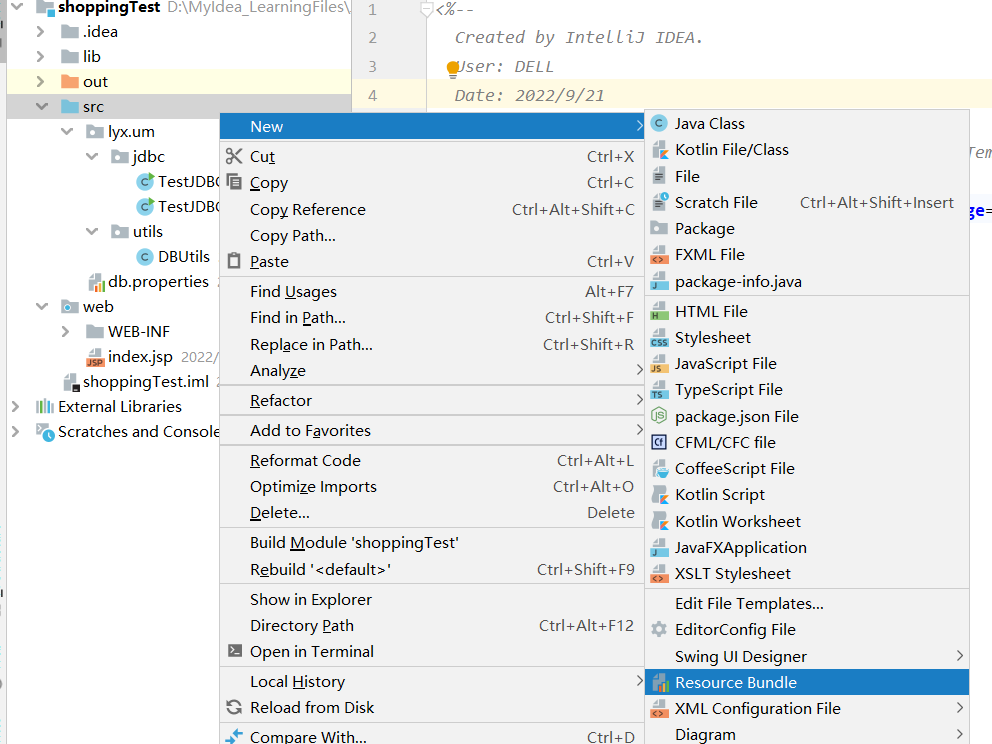Expand the lib folder
992x744 pixels.
click(x=40, y=56)
